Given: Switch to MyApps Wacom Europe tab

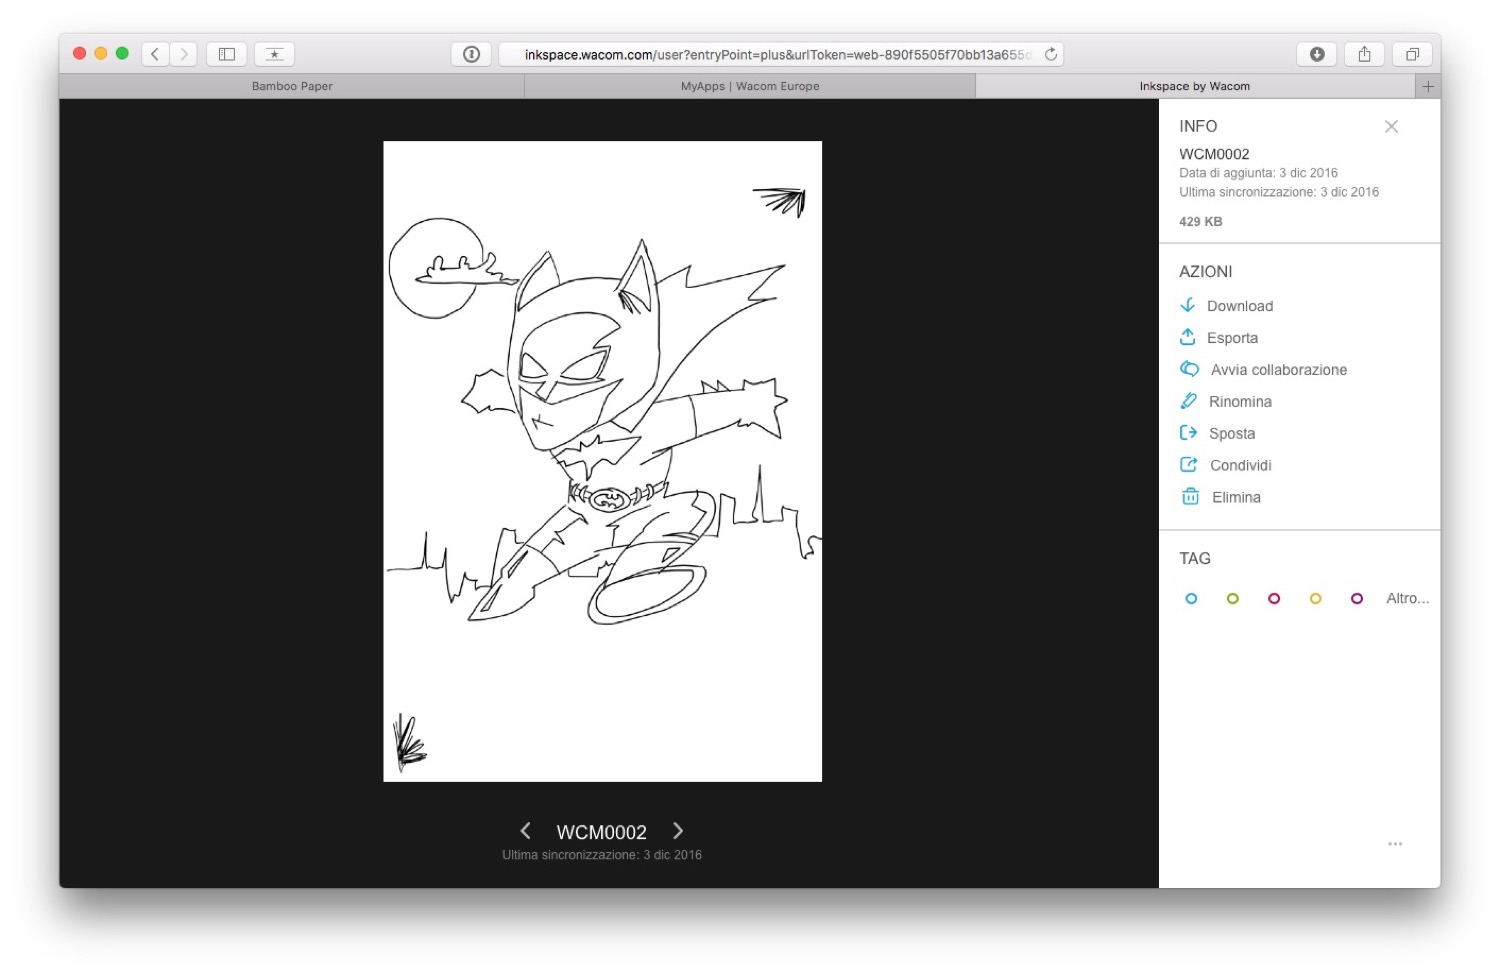Looking at the screenshot, I should (750, 86).
